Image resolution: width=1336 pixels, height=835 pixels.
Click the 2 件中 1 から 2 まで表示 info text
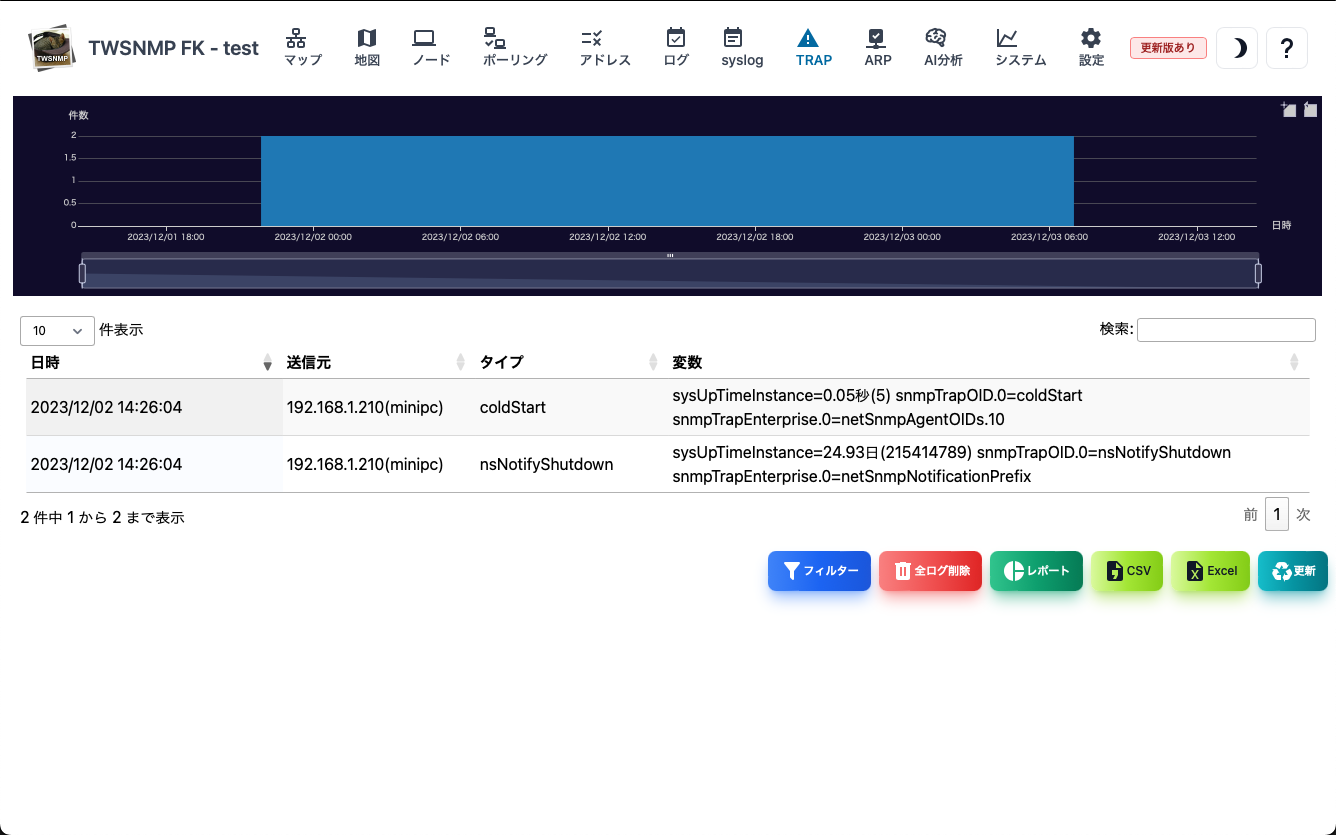pos(102,518)
